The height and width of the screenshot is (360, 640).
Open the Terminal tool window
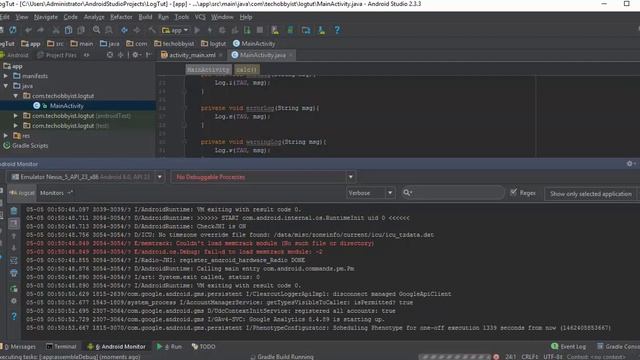[x=61, y=347]
